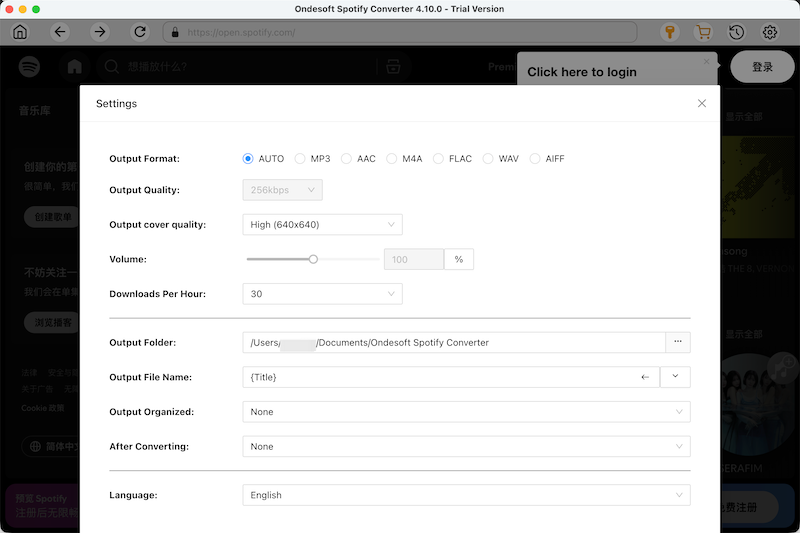
Task: Click the backspace arrow in Output File Name
Action: pos(645,377)
